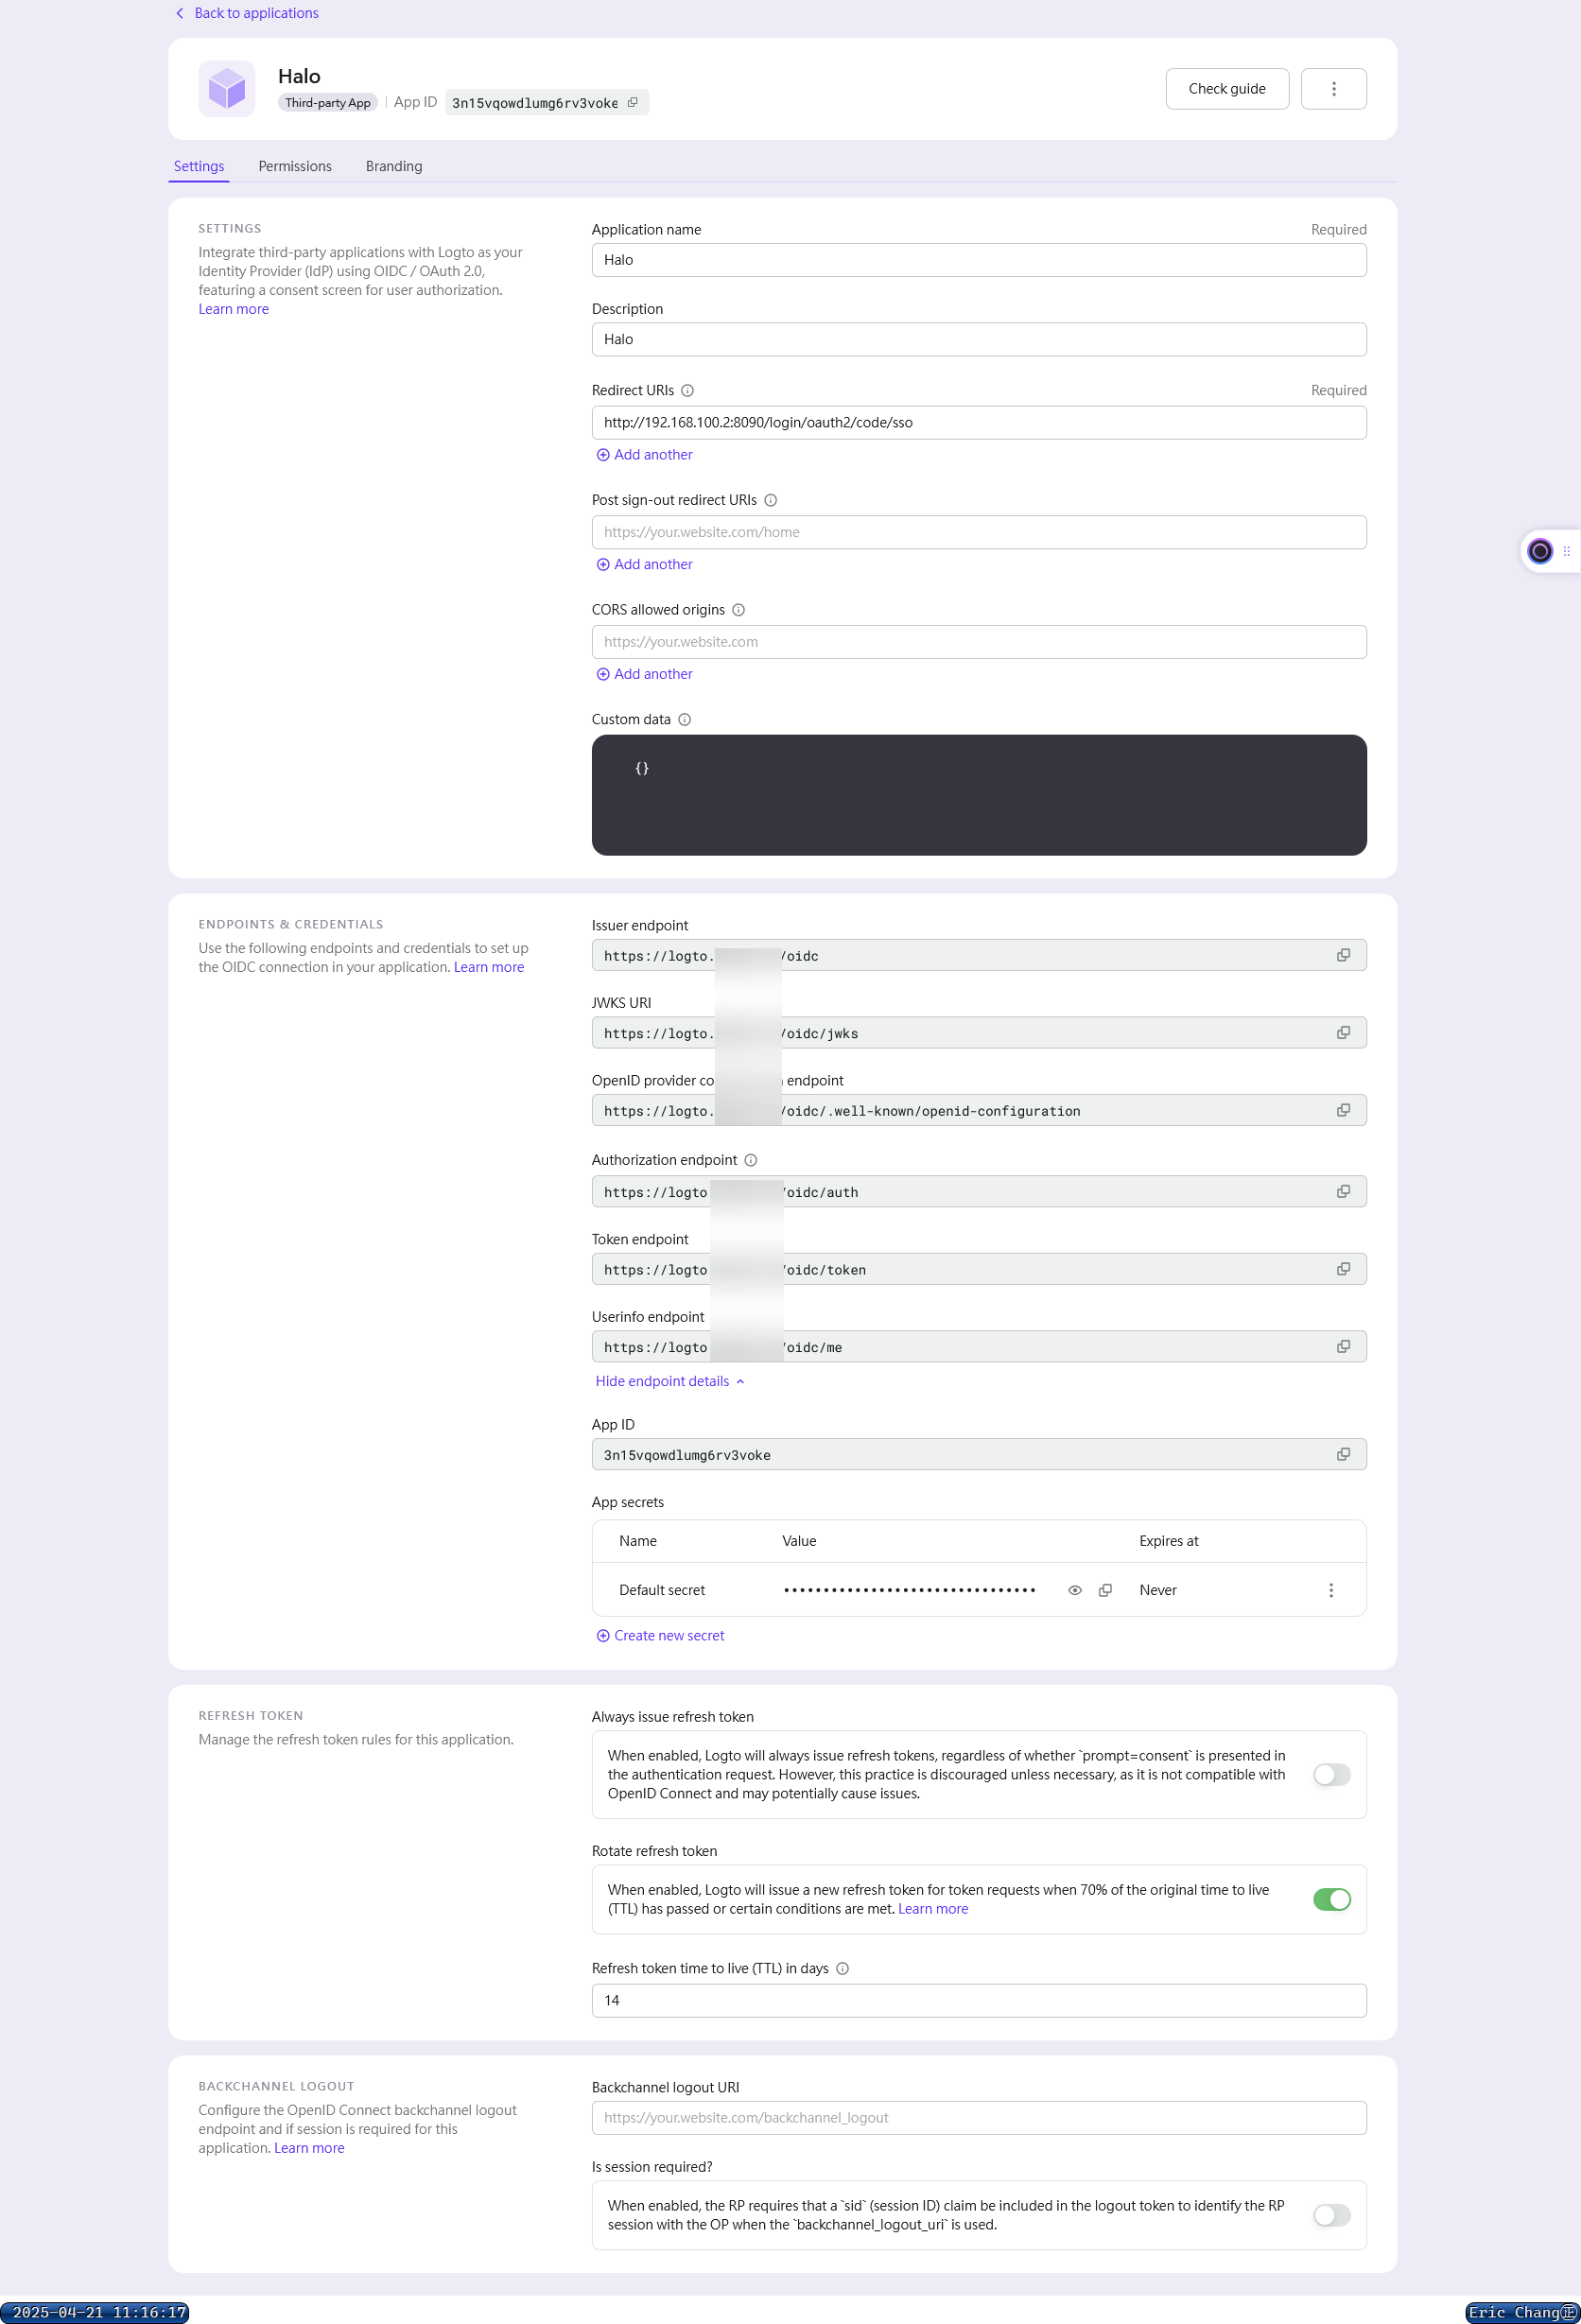Copy the Default secret value
This screenshot has height=2324, width=1581.
point(1105,1590)
